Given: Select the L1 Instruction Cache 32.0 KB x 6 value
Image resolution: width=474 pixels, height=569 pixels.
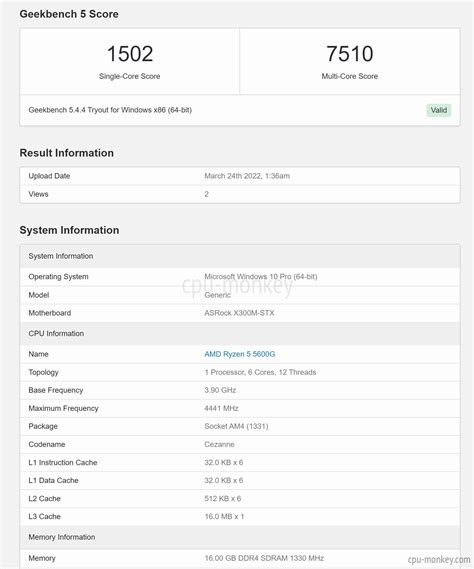Looking at the screenshot, I should pyautogui.click(x=224, y=463).
